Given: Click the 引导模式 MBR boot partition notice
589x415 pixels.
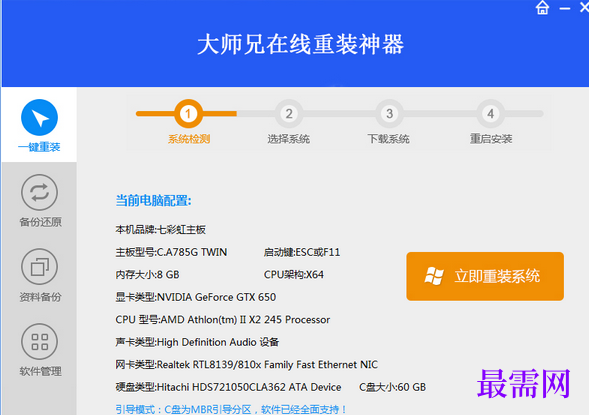Looking at the screenshot, I should pyautogui.click(x=231, y=409).
